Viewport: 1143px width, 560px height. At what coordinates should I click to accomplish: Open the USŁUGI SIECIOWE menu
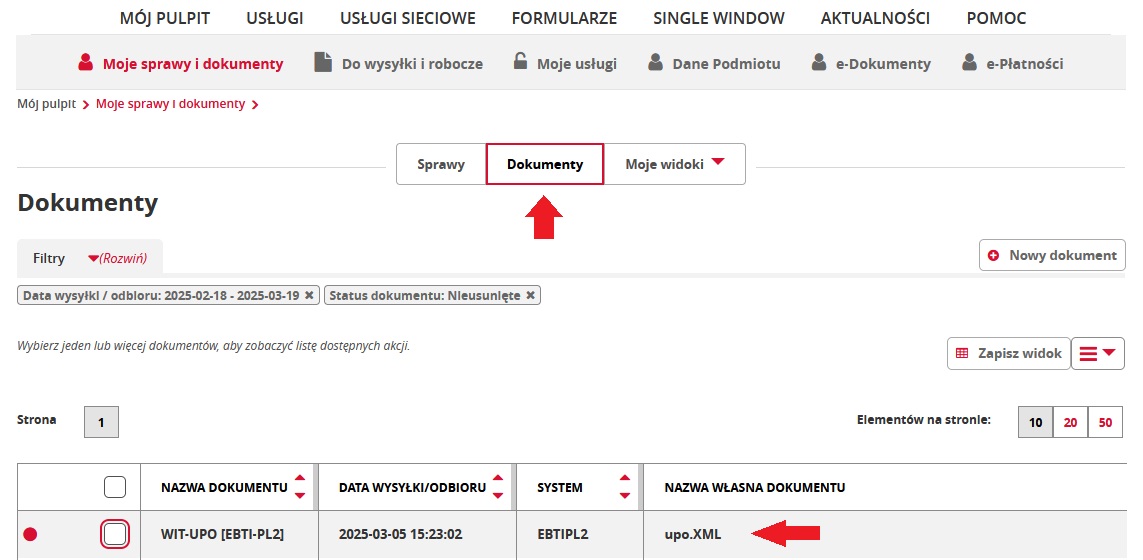407,18
